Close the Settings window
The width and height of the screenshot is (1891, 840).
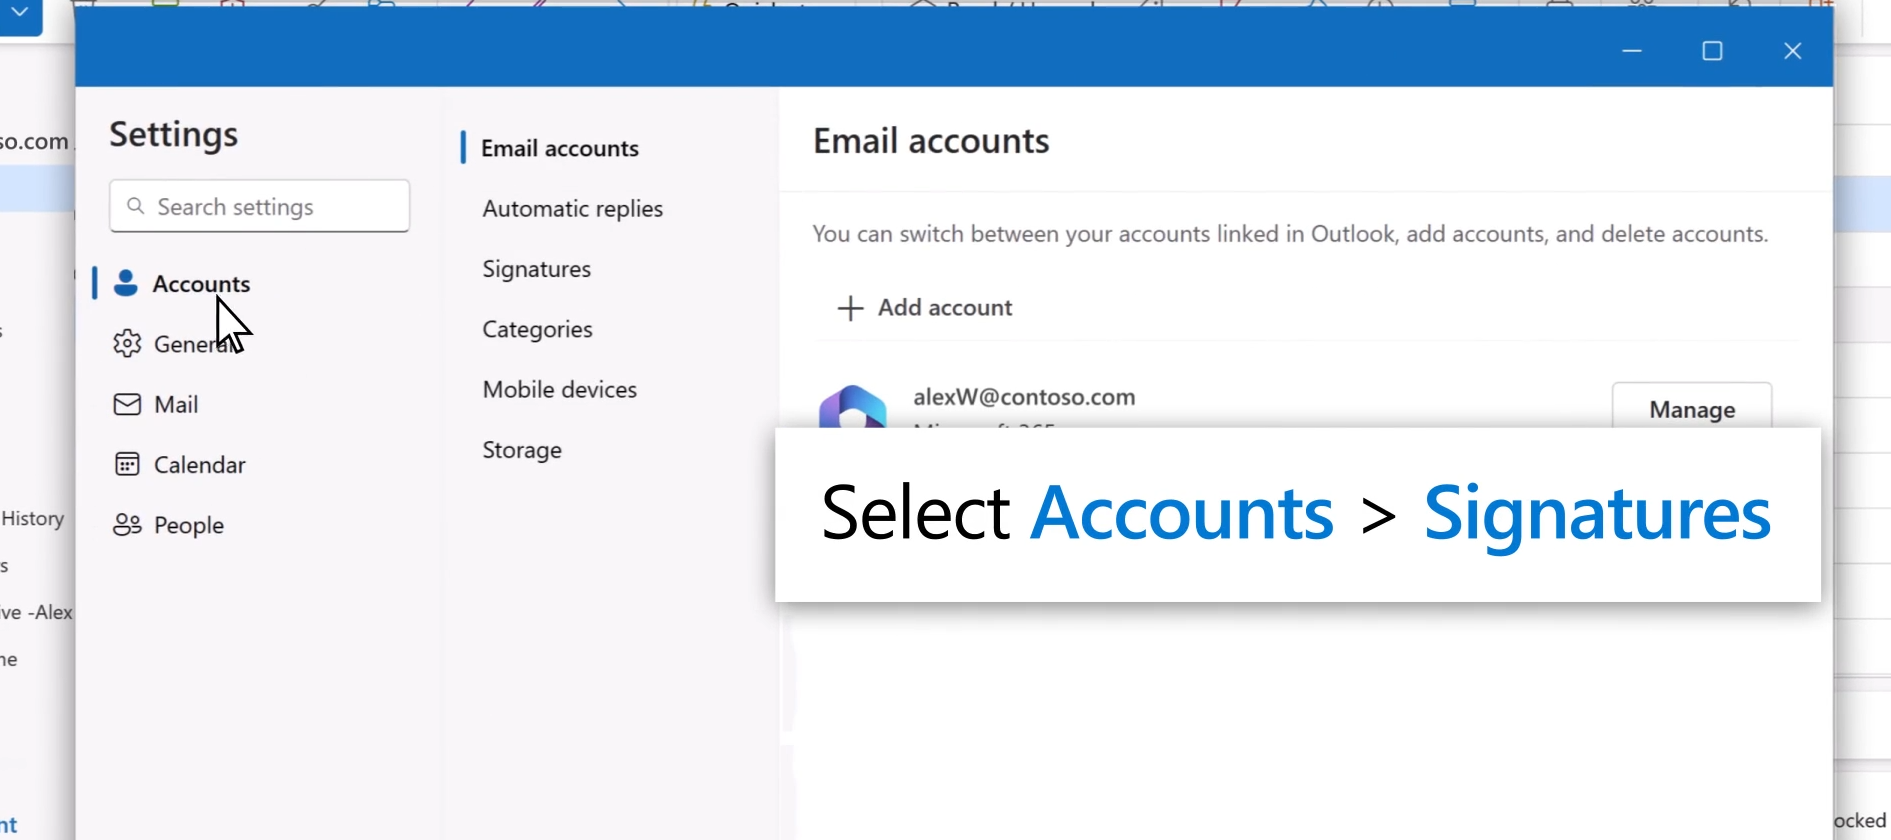[x=1792, y=51]
